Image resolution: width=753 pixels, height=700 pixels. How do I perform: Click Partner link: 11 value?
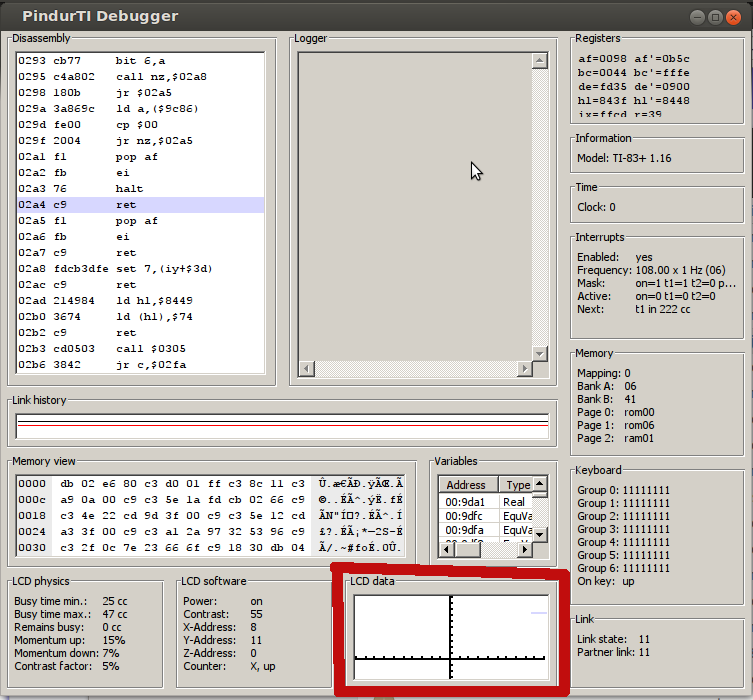[614, 652]
